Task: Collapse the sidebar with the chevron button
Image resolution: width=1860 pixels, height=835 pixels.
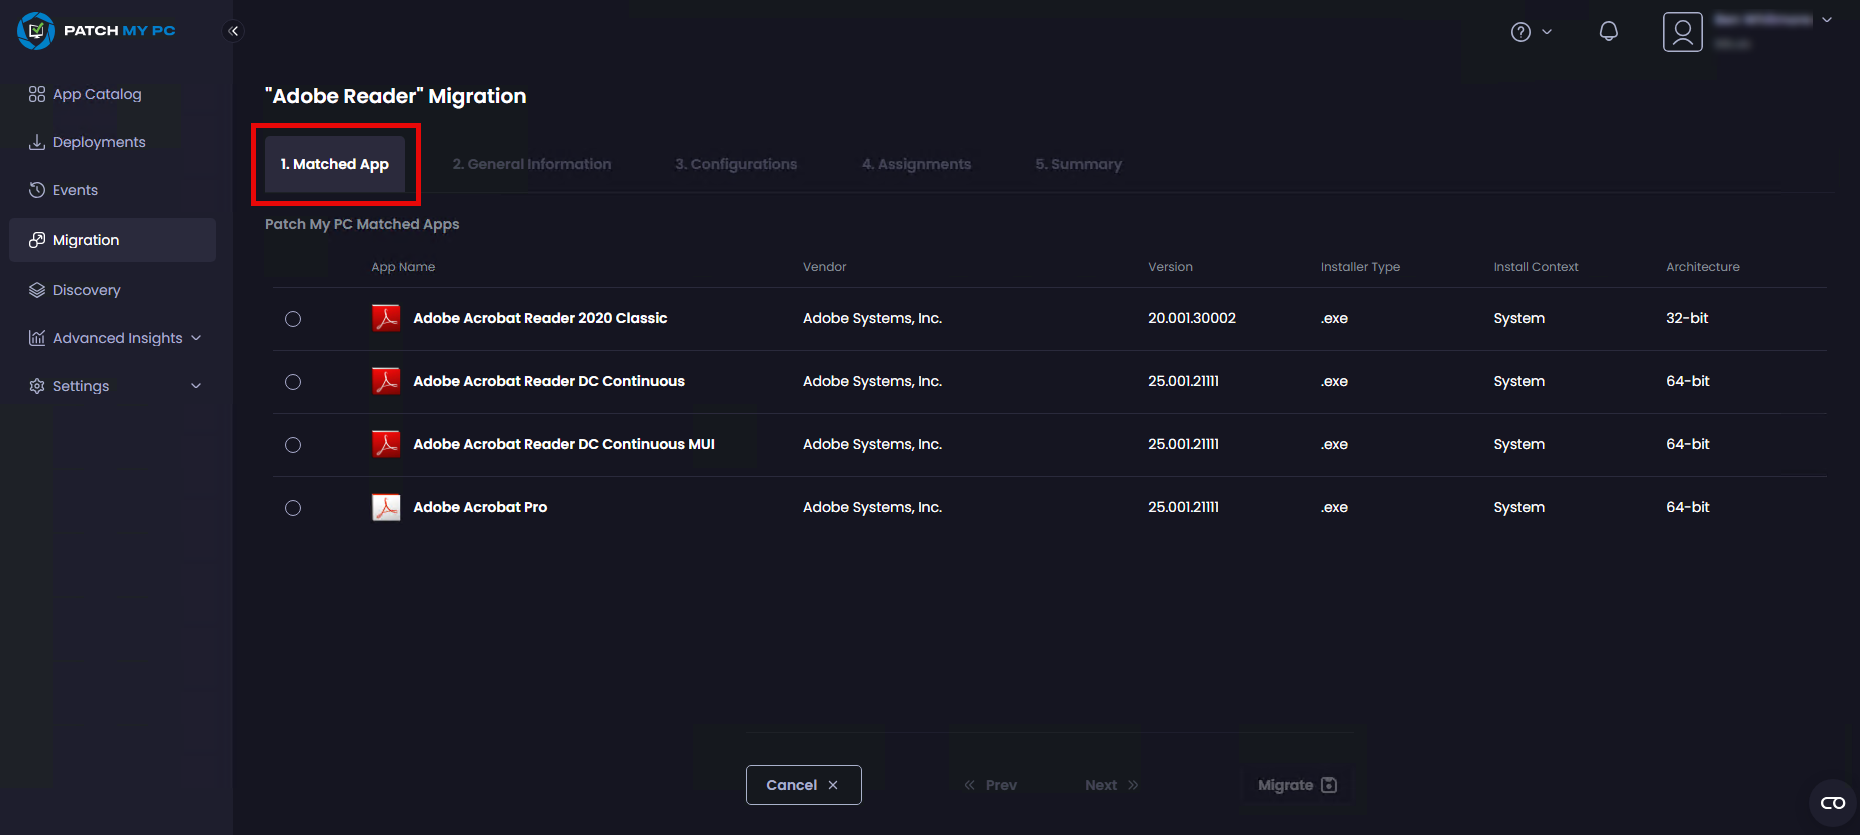Action: point(233,31)
